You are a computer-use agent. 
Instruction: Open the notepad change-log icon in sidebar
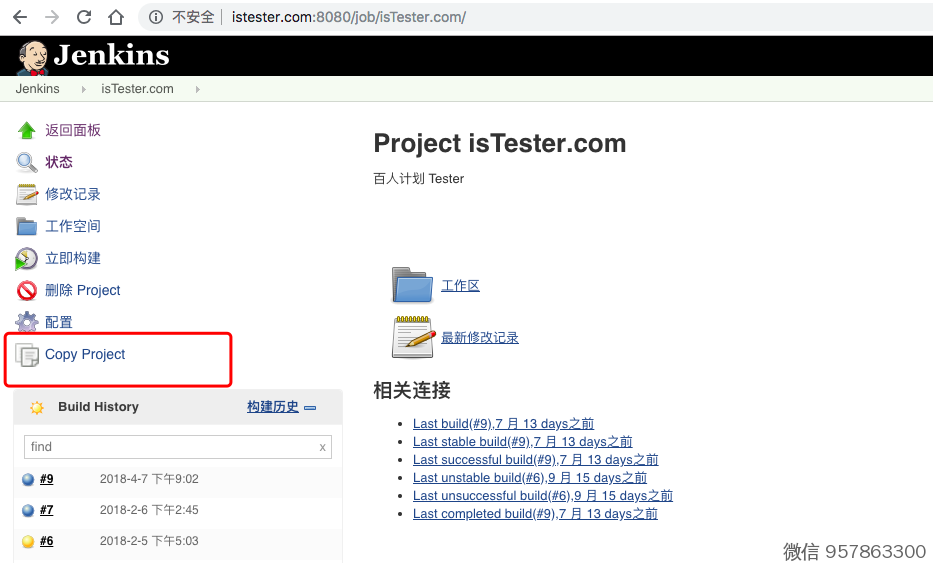tap(27, 195)
